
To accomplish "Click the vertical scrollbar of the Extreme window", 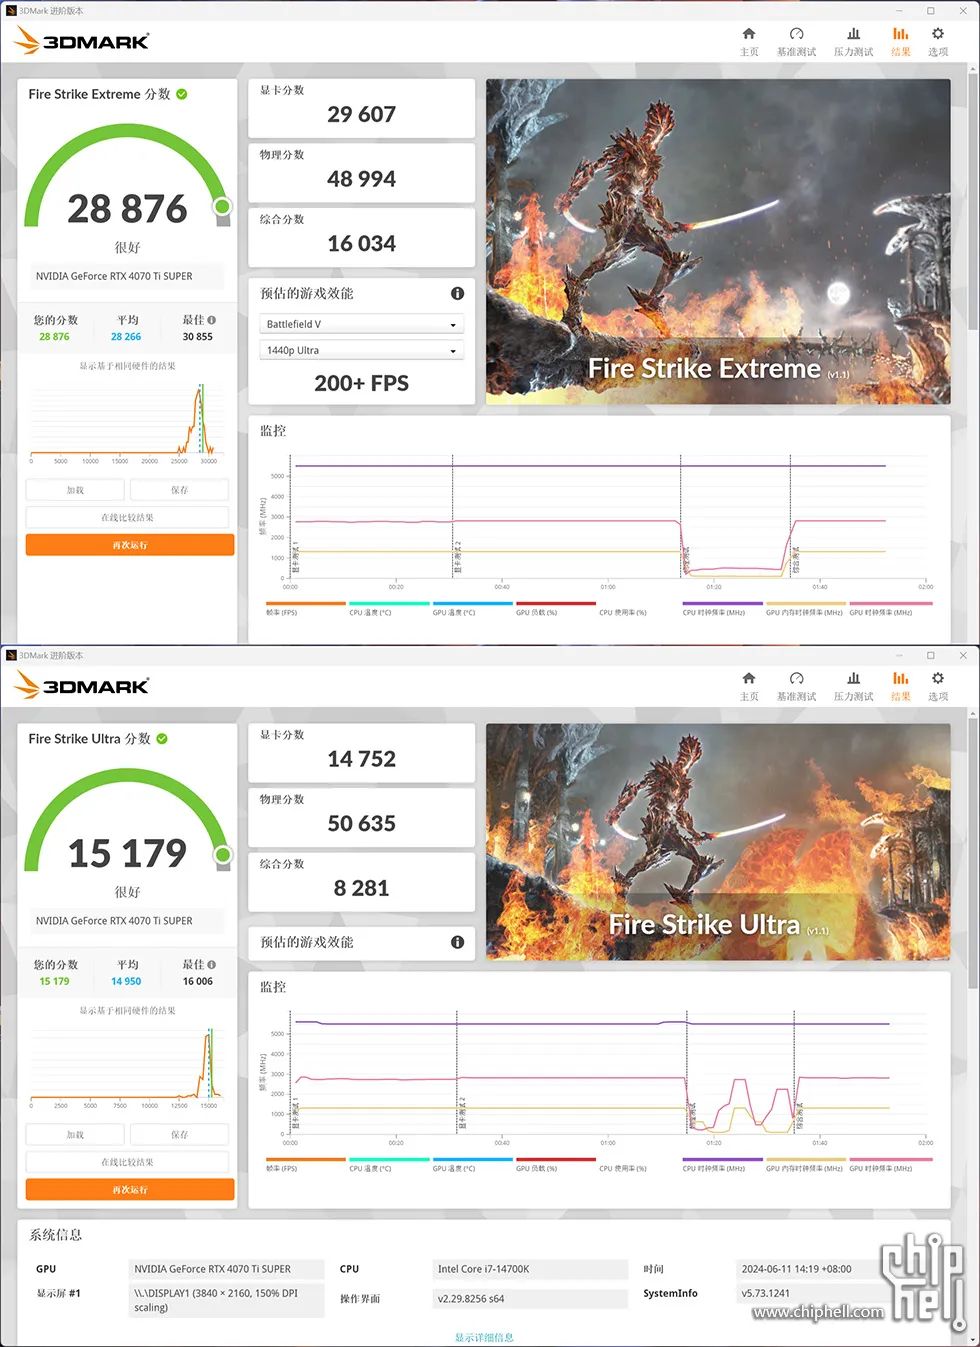I will point(974,200).
